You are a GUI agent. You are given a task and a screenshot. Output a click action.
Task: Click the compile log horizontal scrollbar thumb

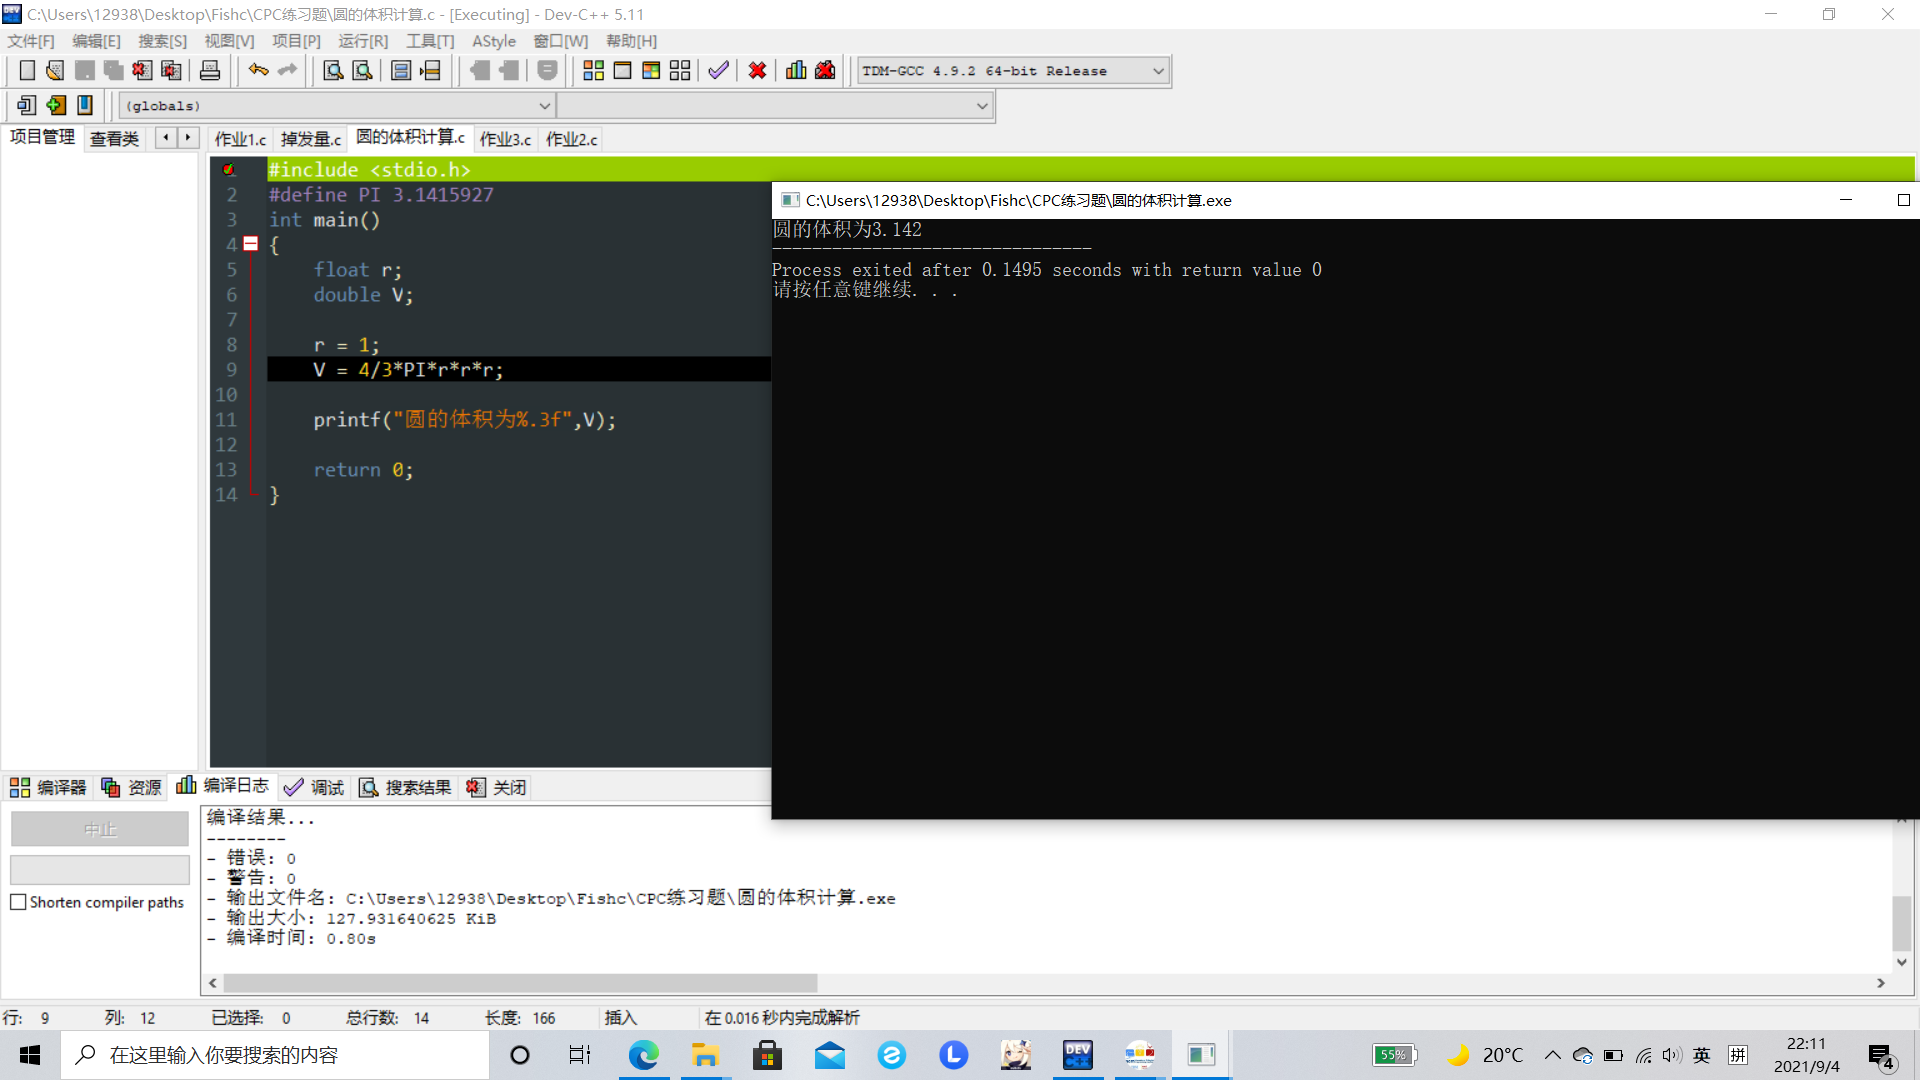click(520, 983)
